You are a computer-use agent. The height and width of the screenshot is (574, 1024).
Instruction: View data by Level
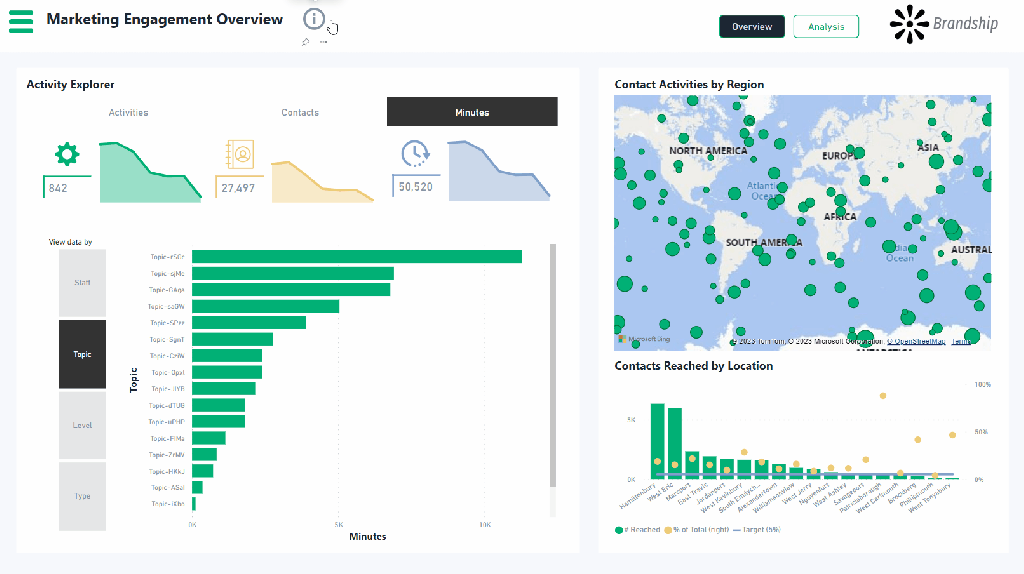coord(82,425)
